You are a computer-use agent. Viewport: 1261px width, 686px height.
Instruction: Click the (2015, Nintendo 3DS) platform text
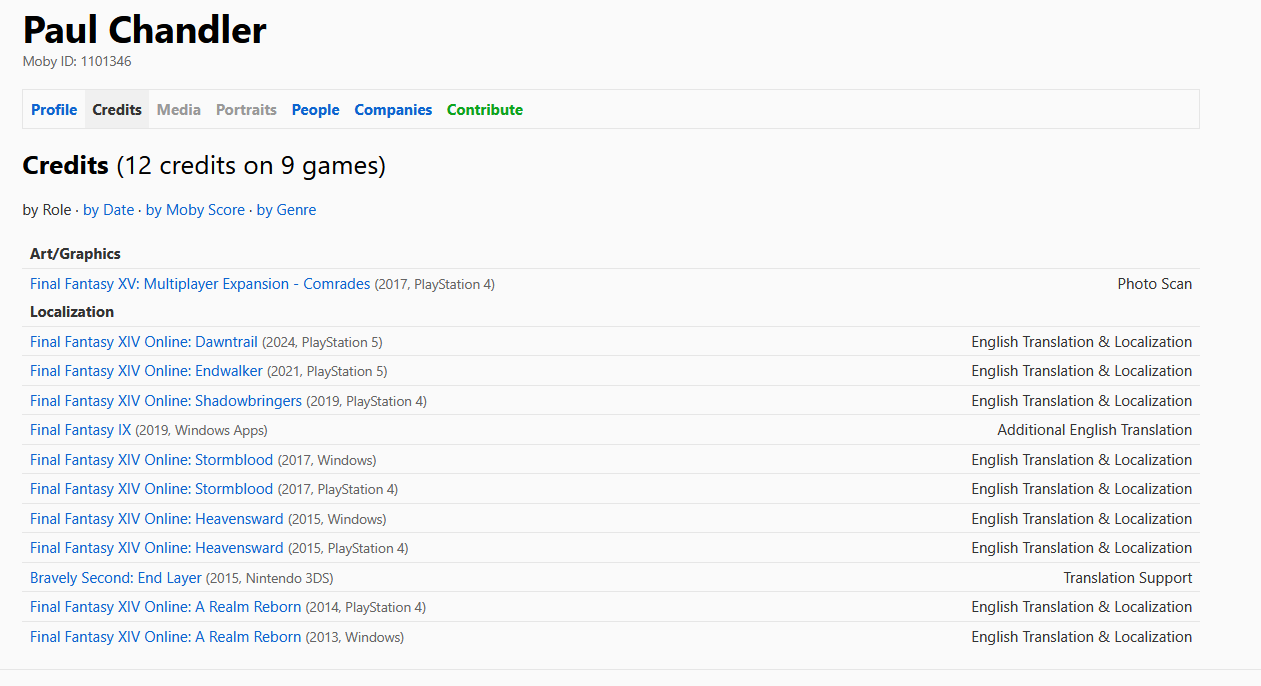click(x=270, y=579)
